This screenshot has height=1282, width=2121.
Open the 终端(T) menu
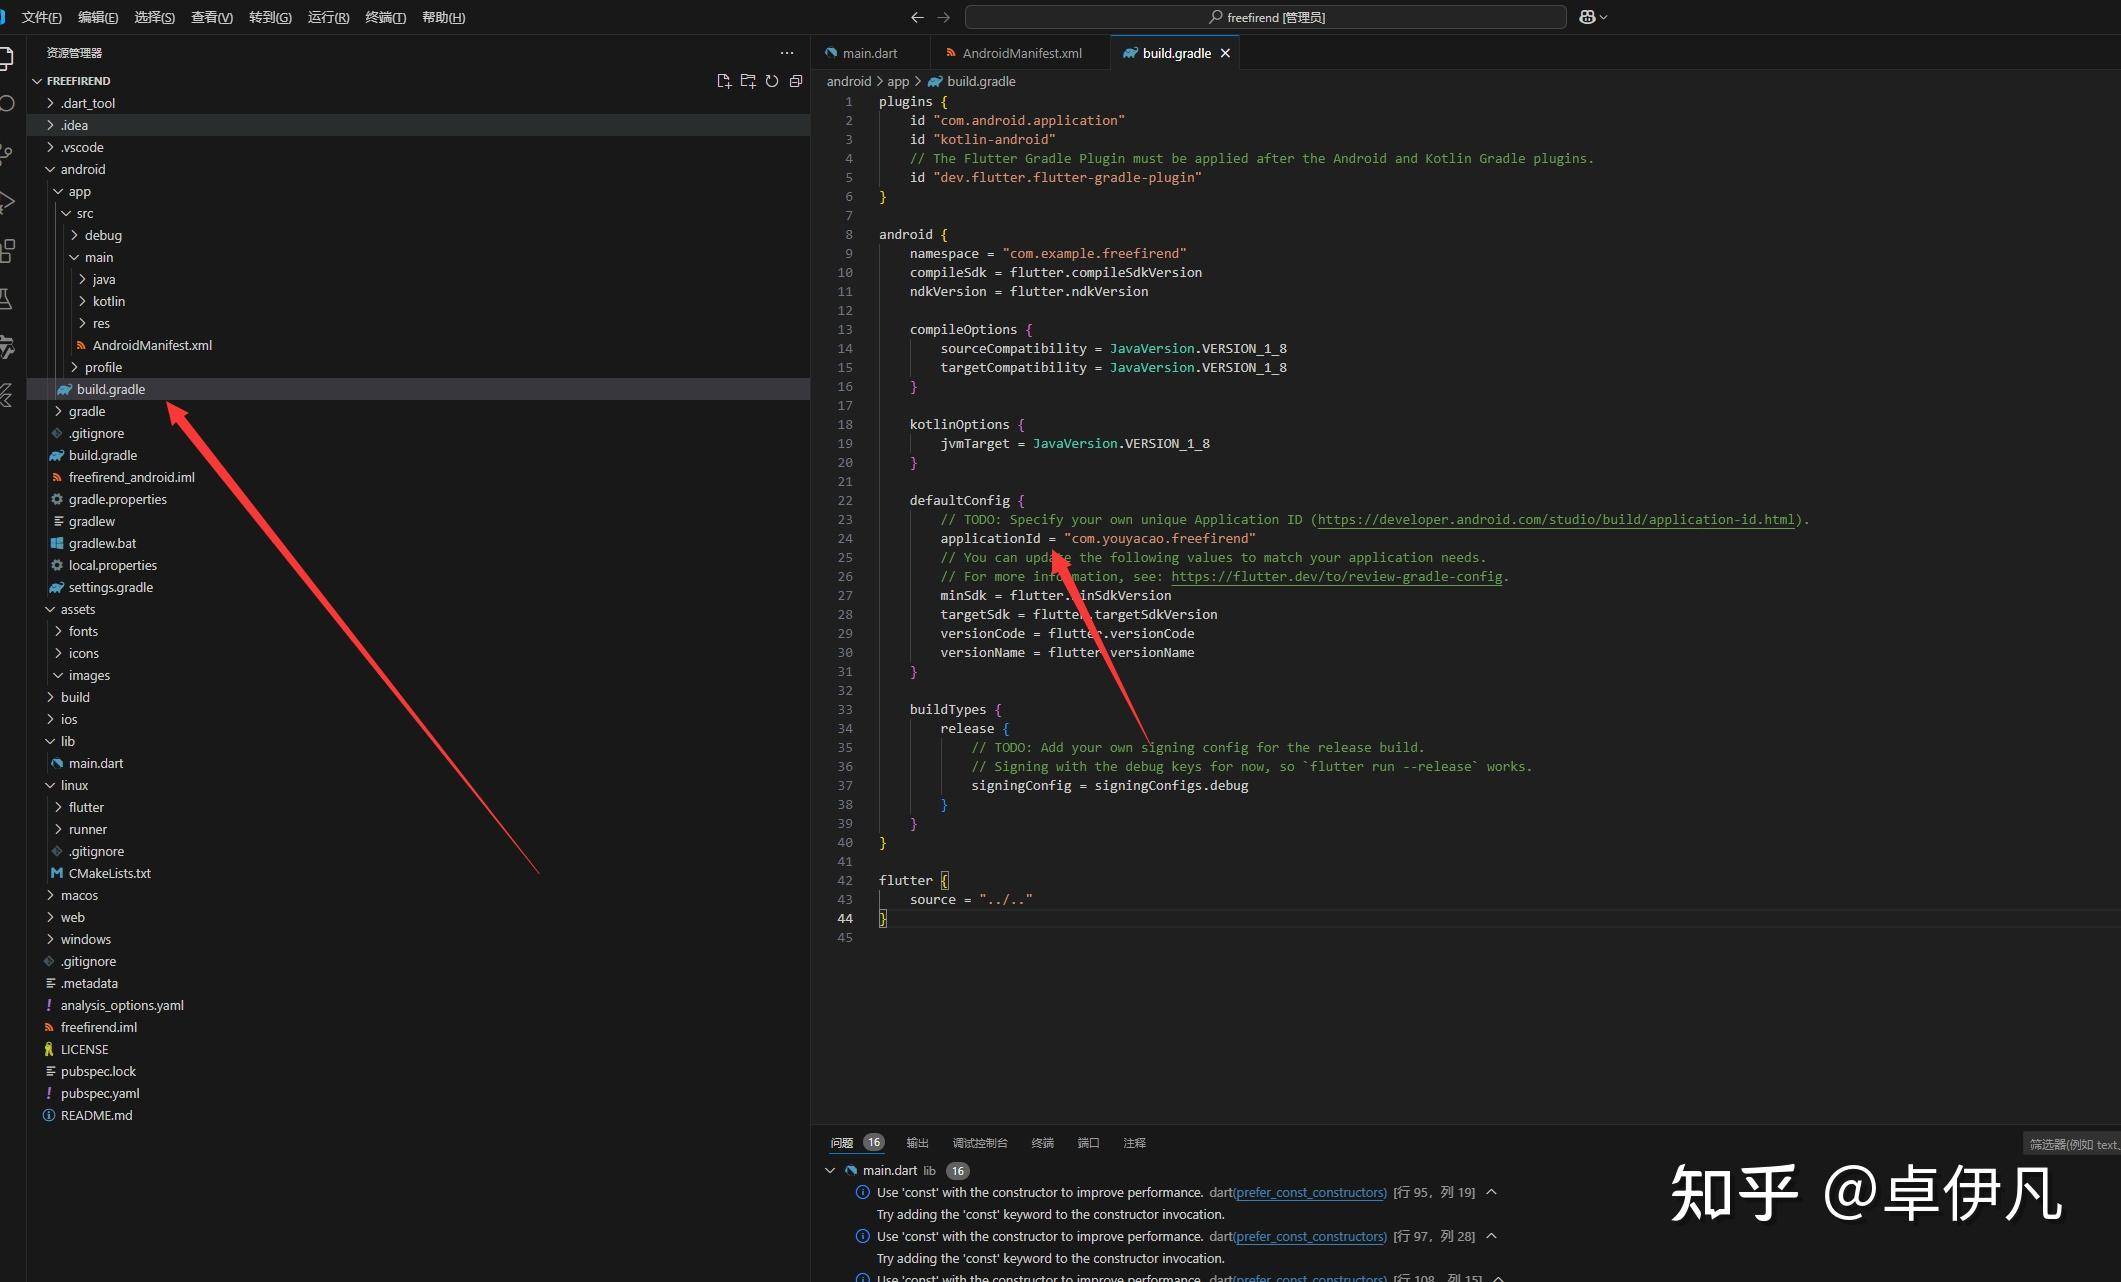[x=386, y=17]
